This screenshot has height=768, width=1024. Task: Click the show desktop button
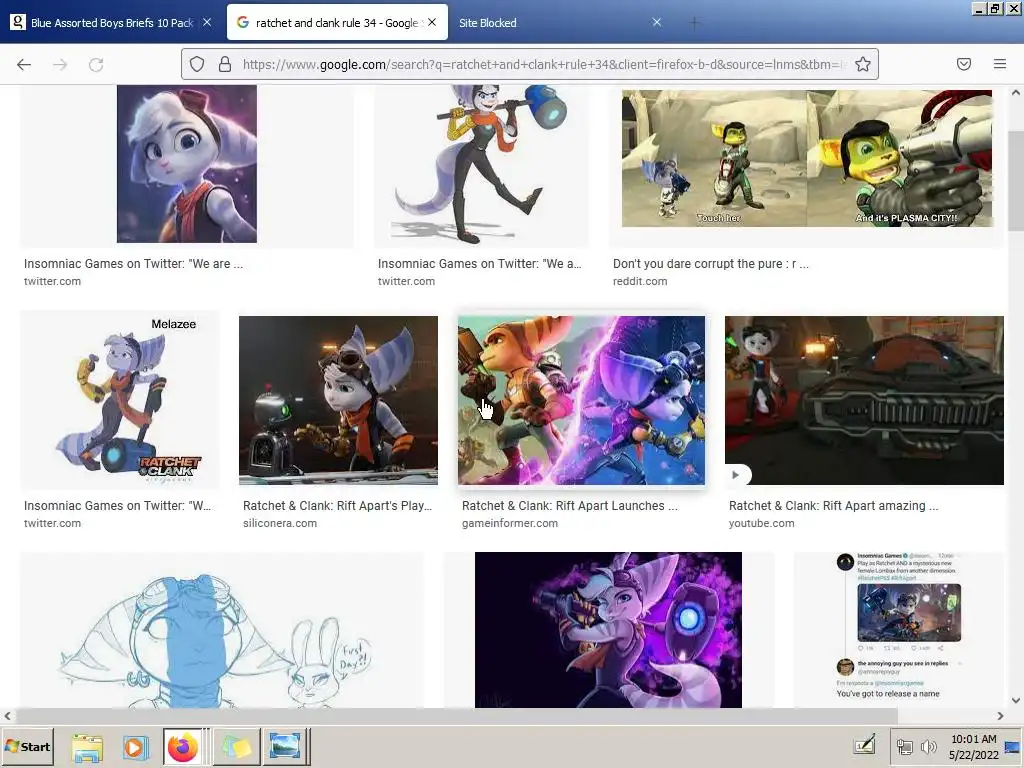(x=1013, y=746)
